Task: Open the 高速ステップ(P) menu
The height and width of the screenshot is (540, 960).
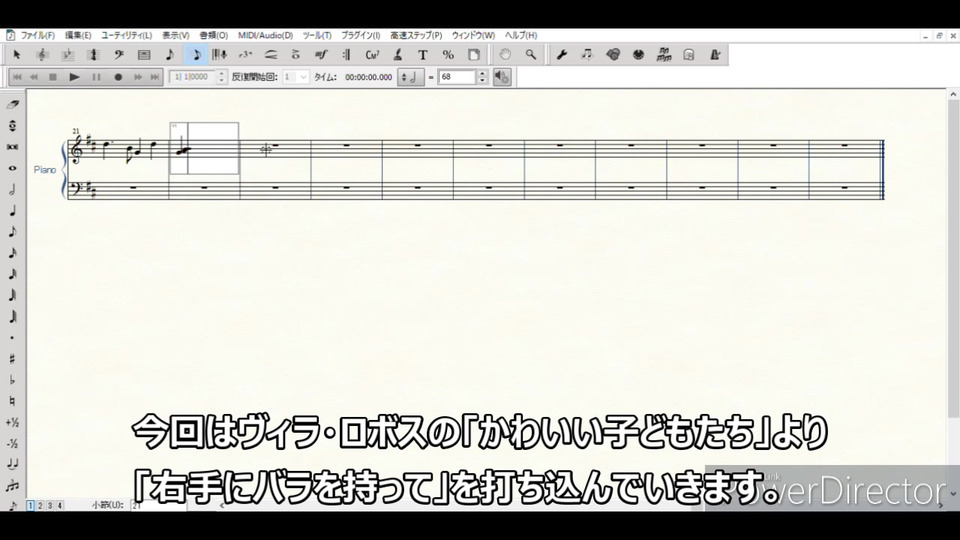Action: tap(416, 36)
